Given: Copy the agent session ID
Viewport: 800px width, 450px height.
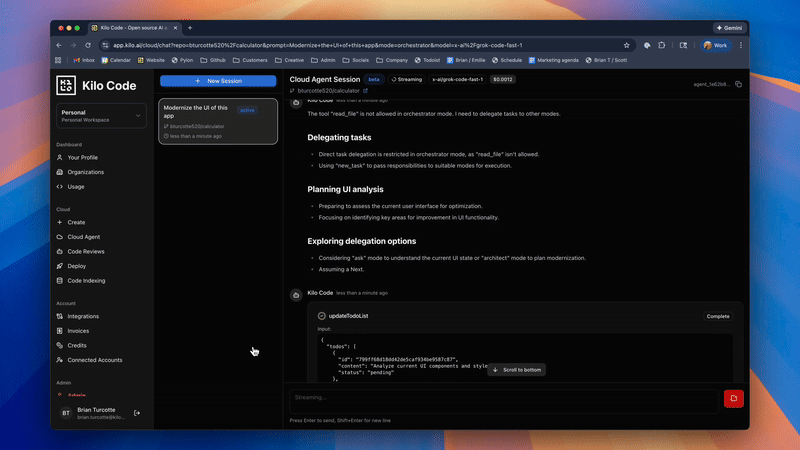Looking at the screenshot, I should click(738, 85).
